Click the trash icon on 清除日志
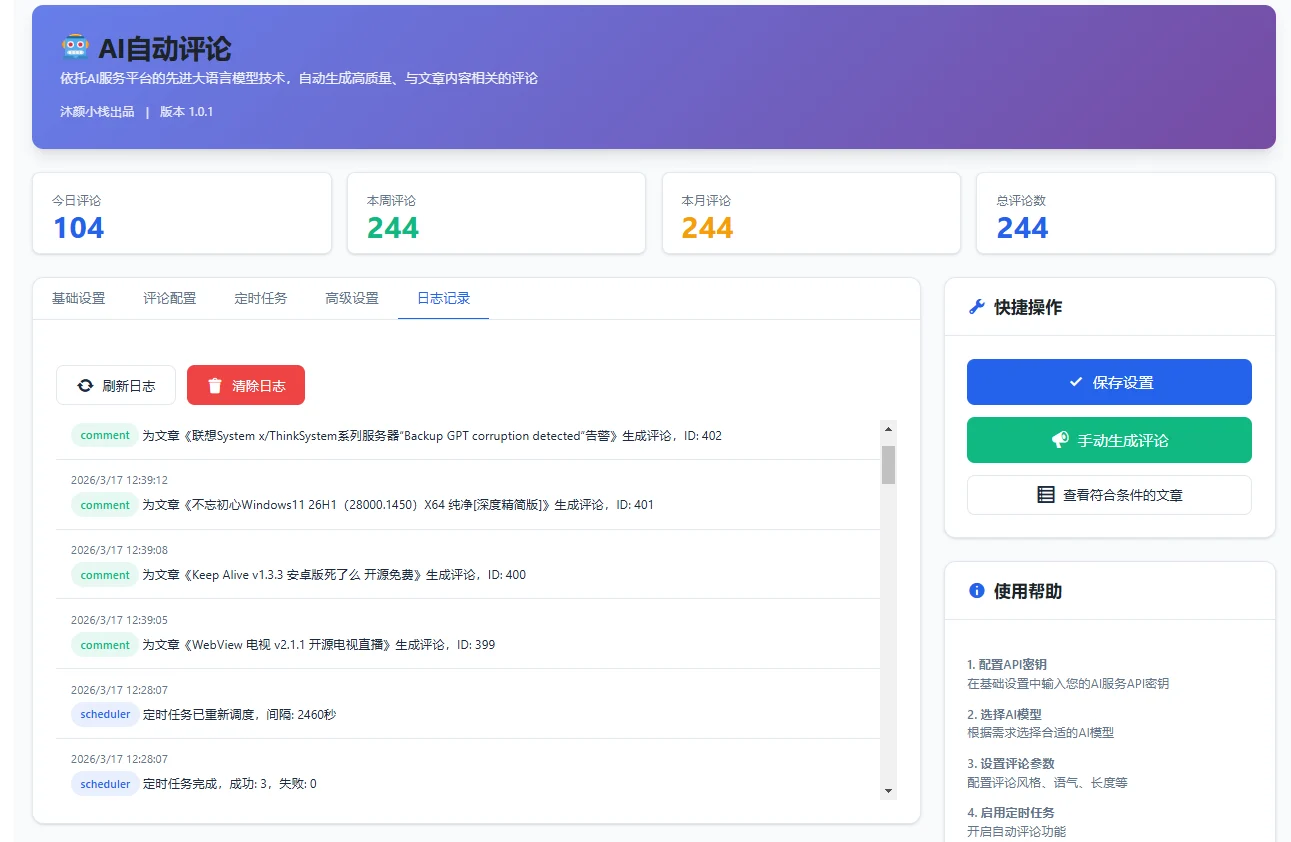1291x842 pixels. pyautogui.click(x=215, y=385)
